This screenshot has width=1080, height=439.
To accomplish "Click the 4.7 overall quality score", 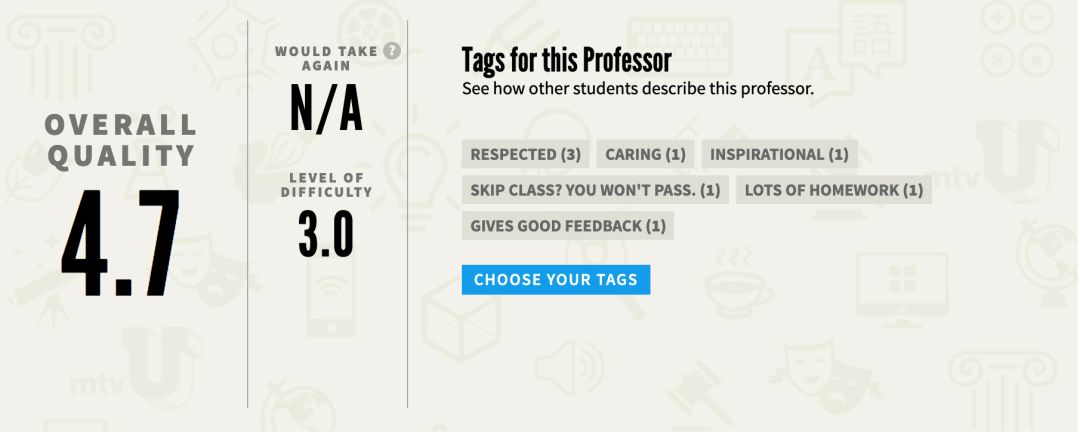I will pyautogui.click(x=121, y=243).
